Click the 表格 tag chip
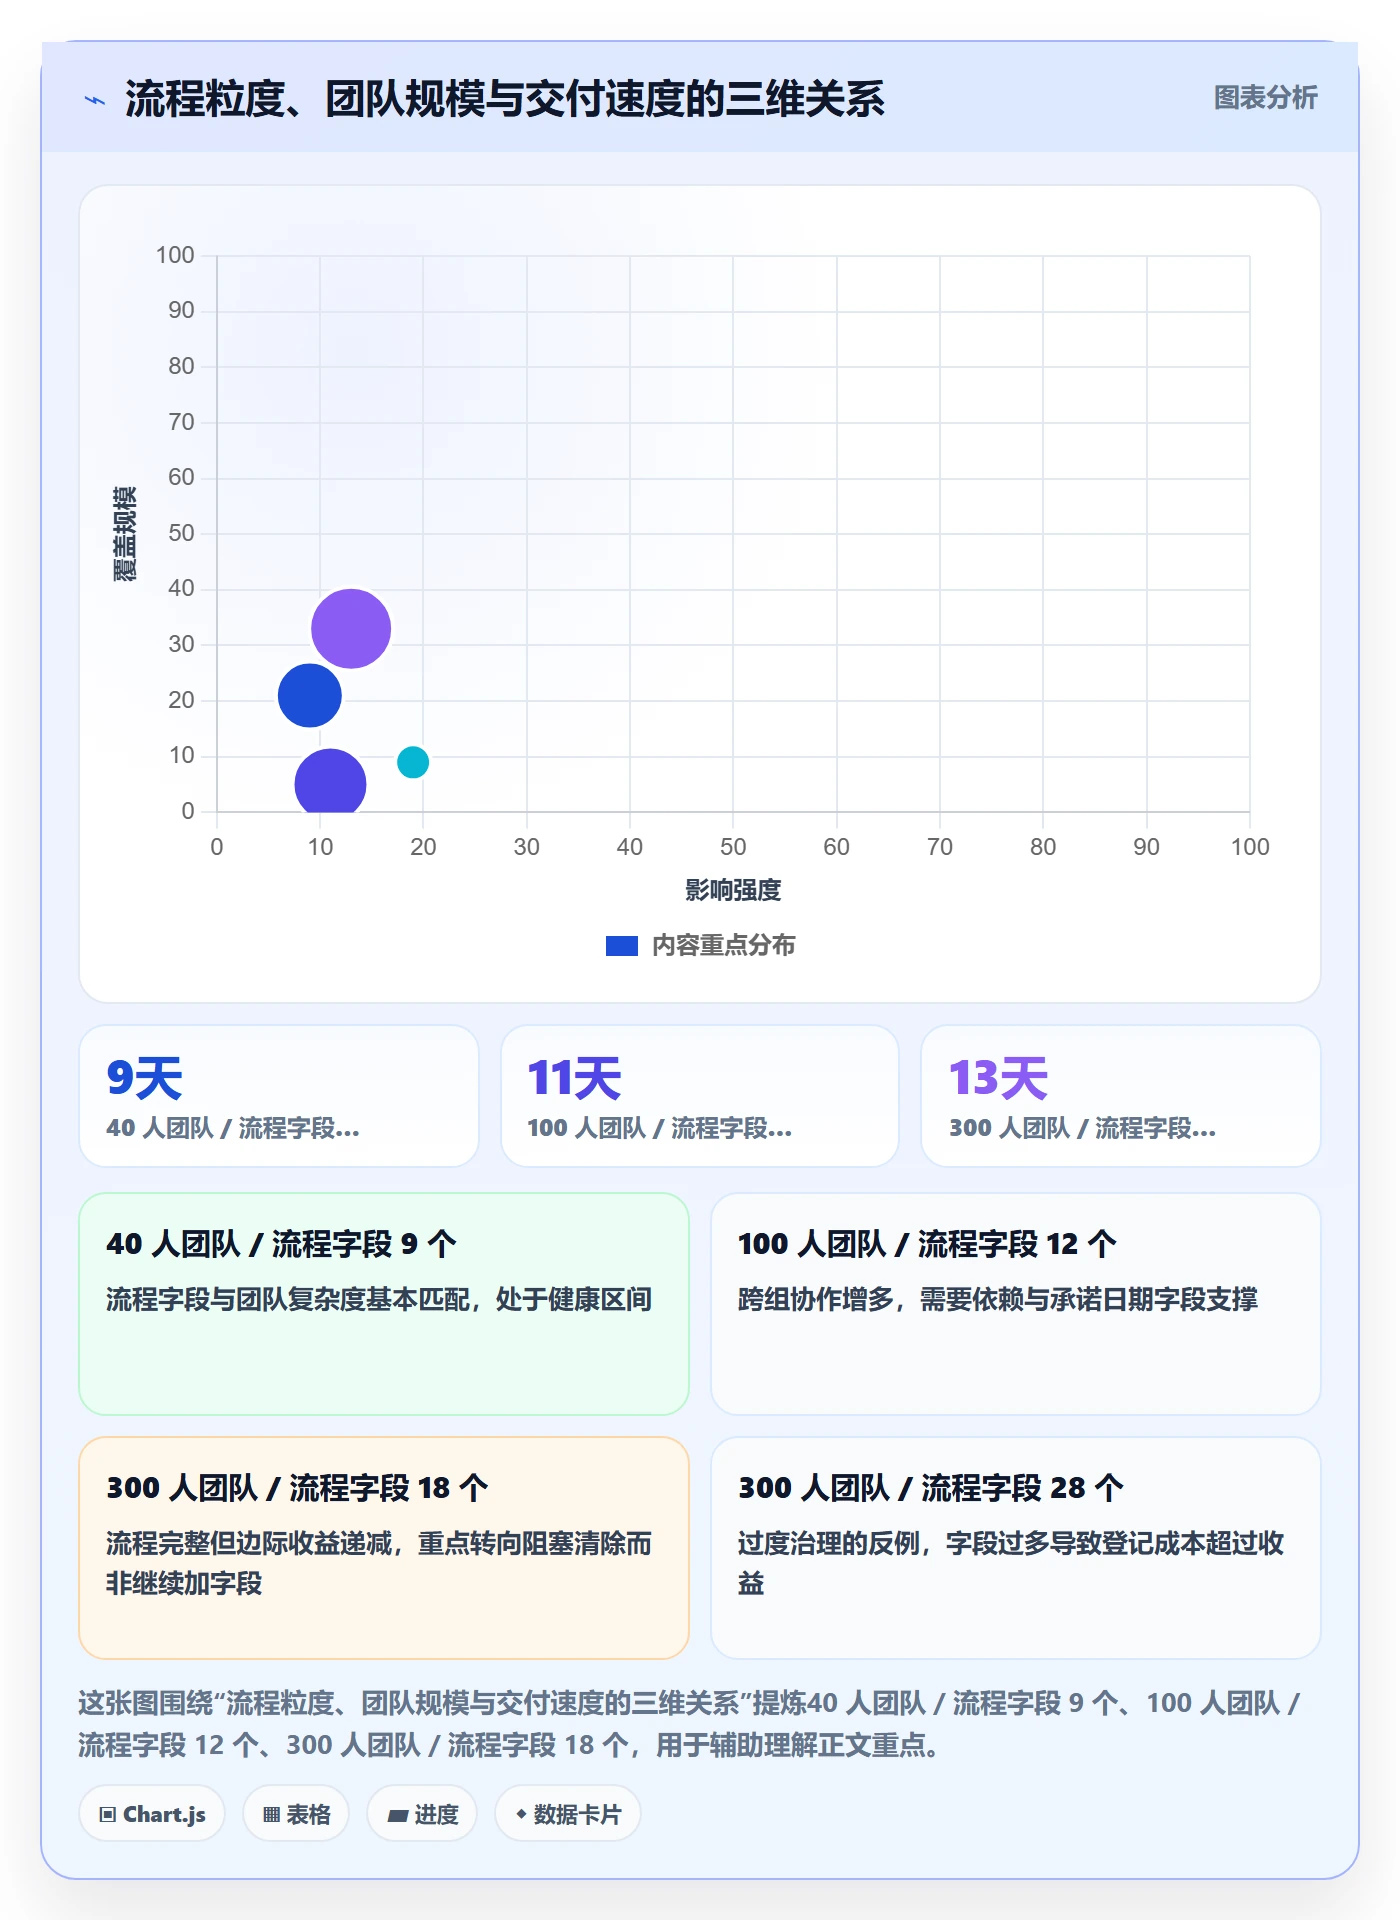This screenshot has width=1400, height=1920. click(296, 1814)
